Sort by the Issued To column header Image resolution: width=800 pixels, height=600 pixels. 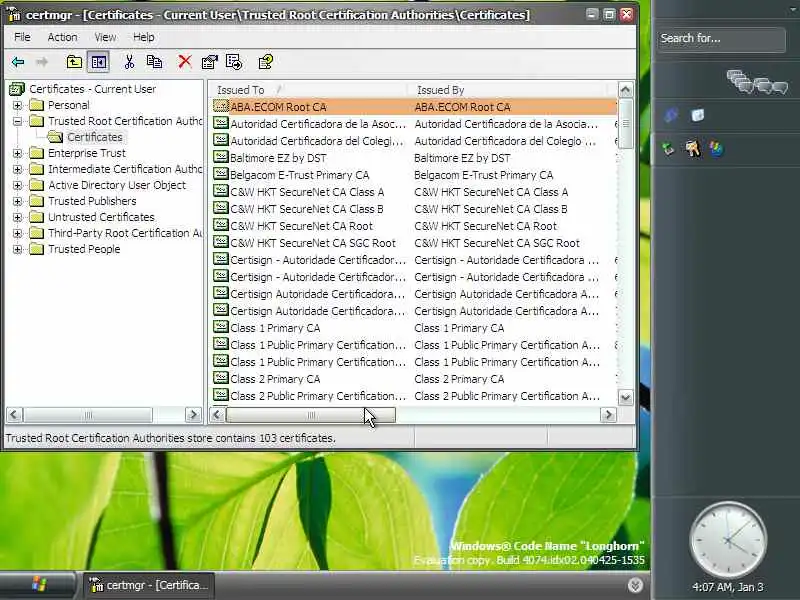coord(308,90)
